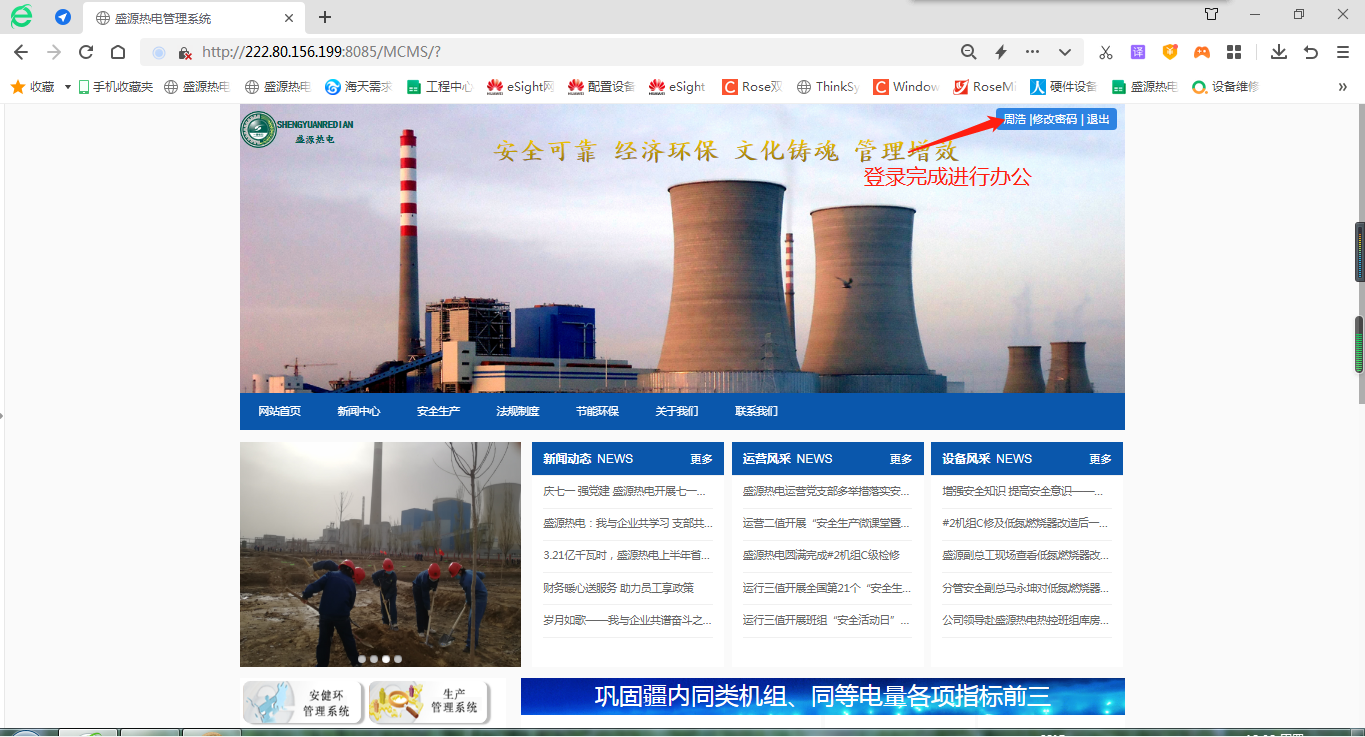
Task: Click 更多 in the 运营风采 NEWS panel
Action: tap(901, 459)
